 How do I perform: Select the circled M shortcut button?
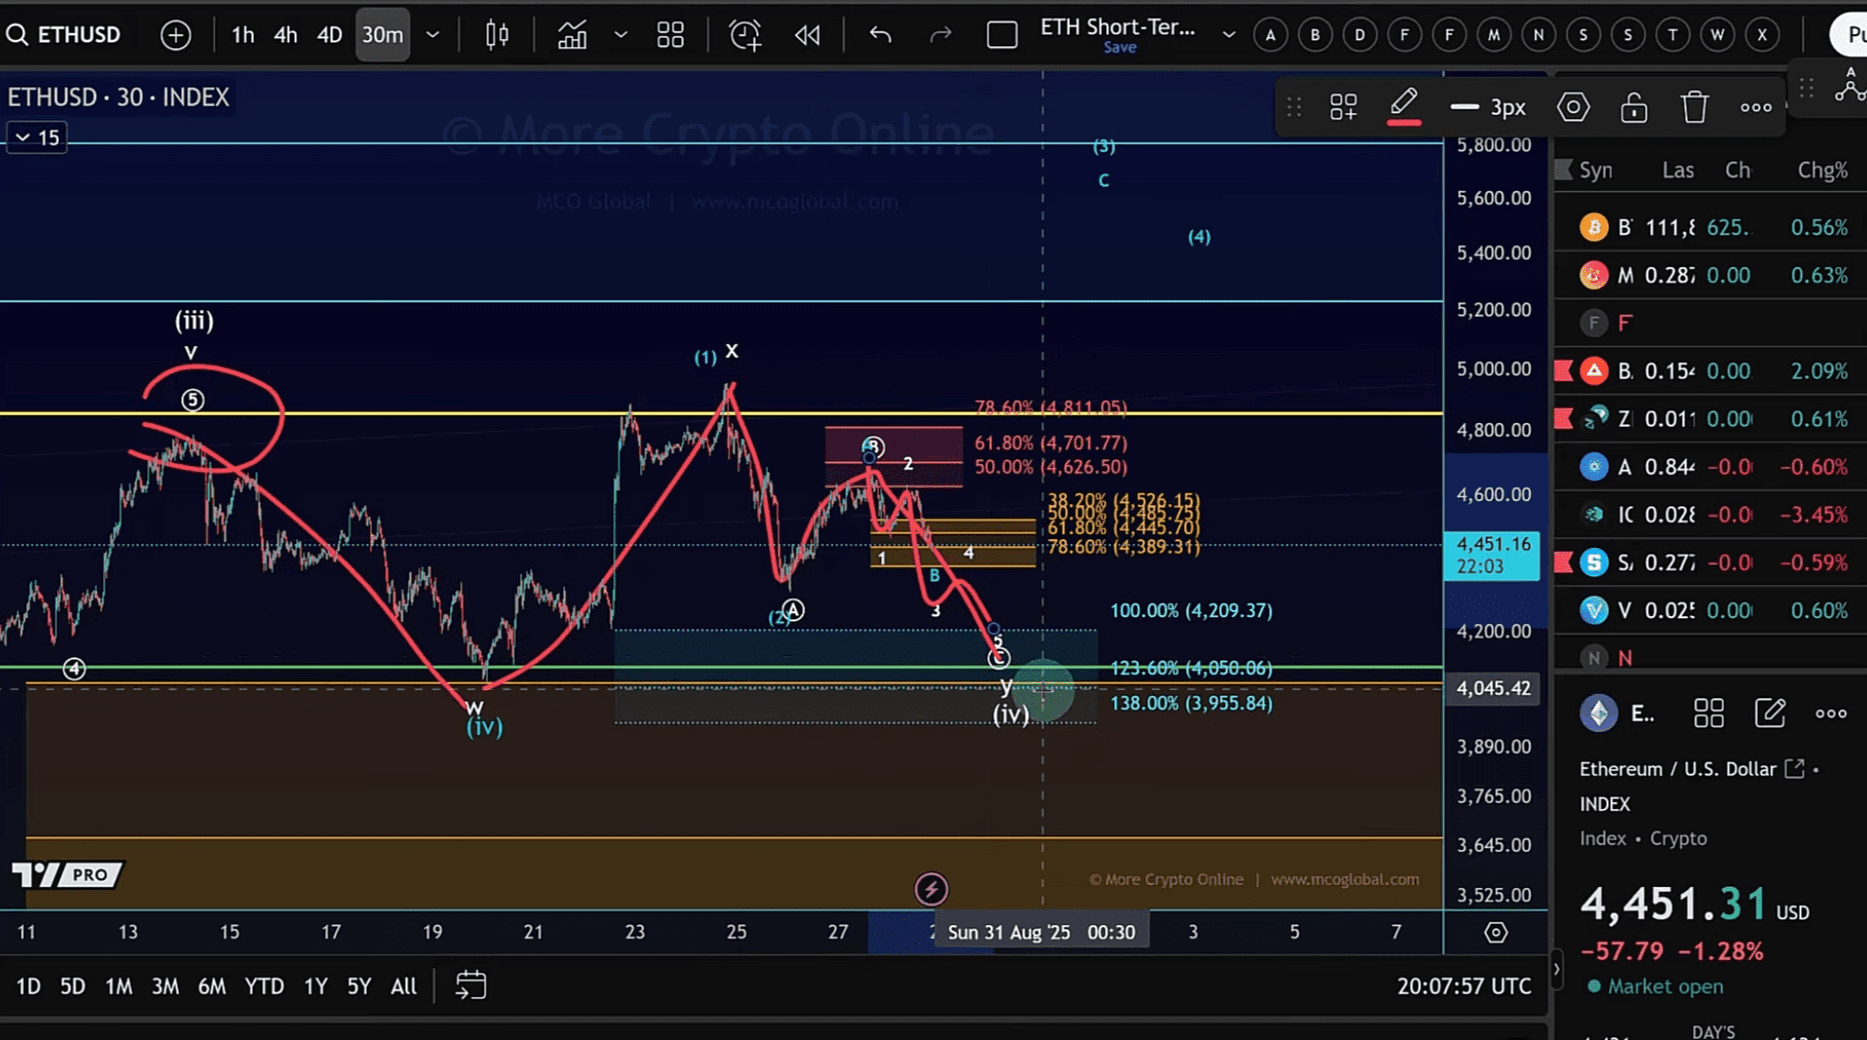tap(1494, 35)
